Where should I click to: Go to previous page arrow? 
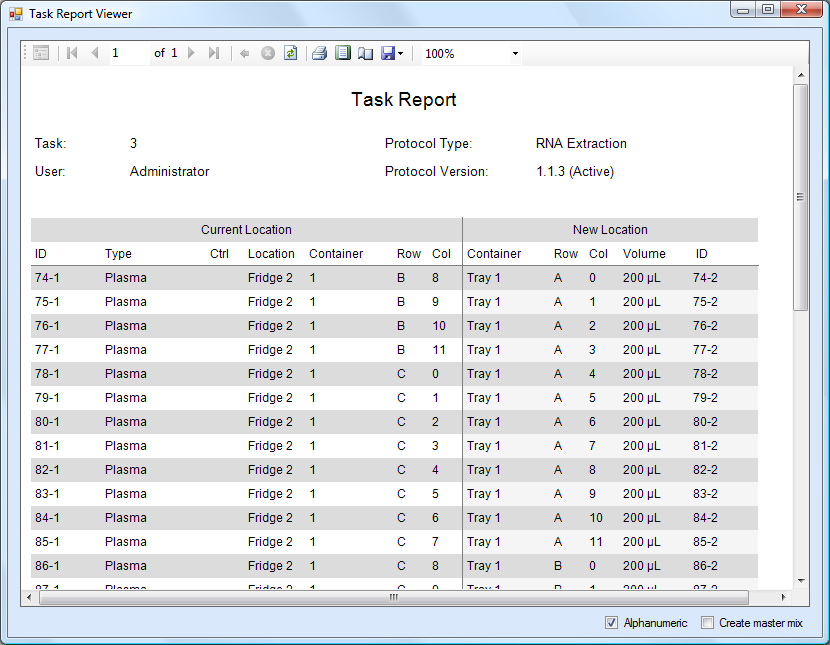[95, 53]
